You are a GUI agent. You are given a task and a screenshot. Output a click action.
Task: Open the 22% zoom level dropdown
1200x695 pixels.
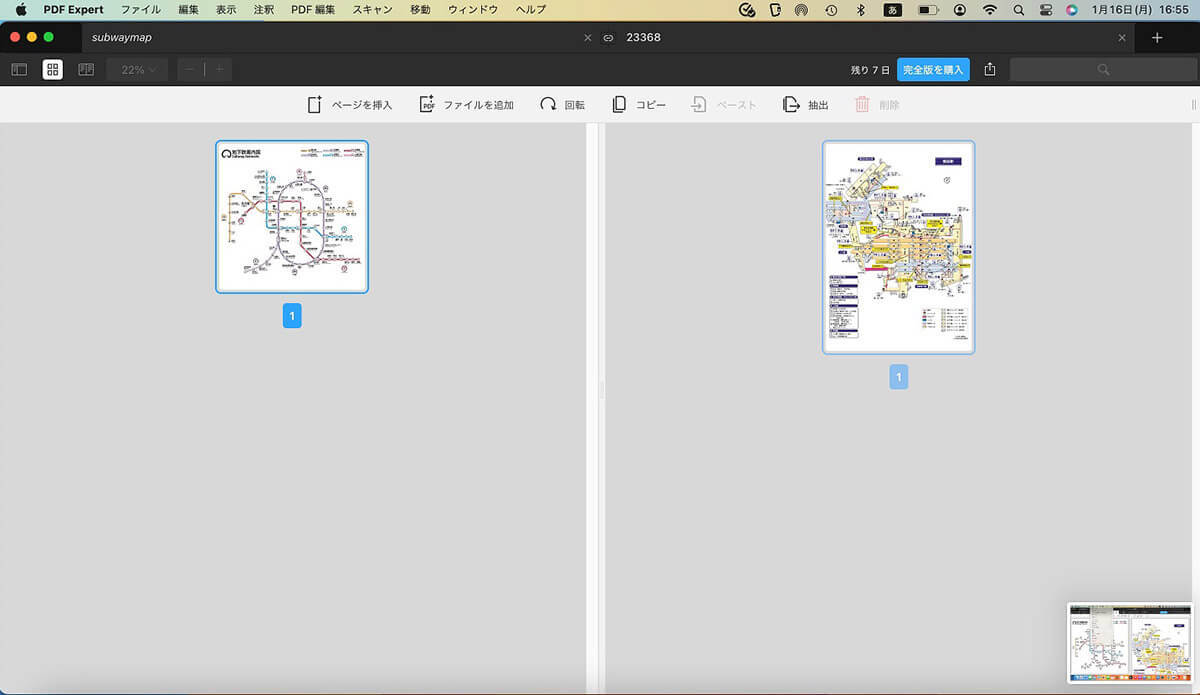pos(137,70)
